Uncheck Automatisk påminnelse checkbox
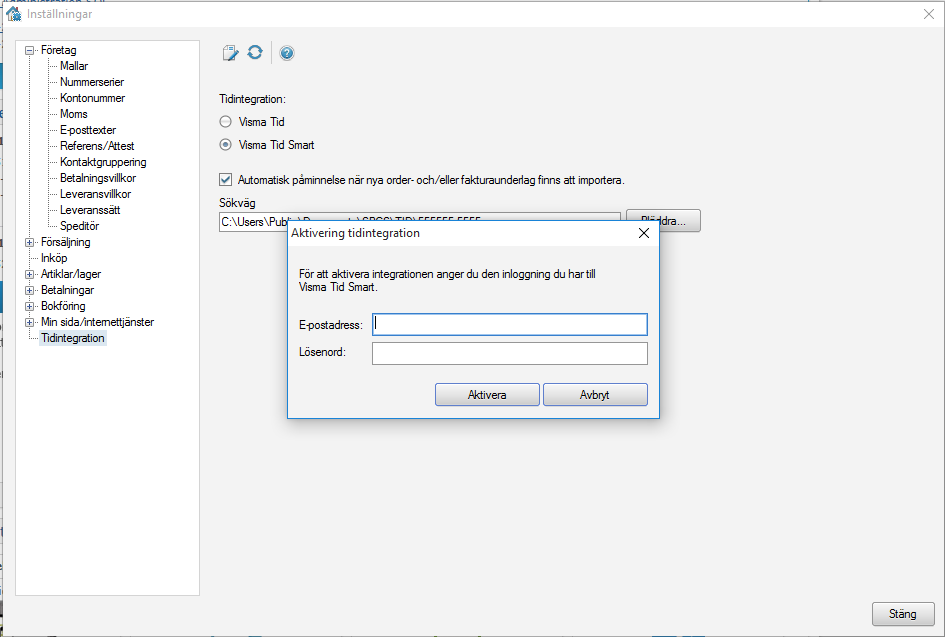Image resolution: width=945 pixels, height=637 pixels. pyautogui.click(x=225, y=180)
